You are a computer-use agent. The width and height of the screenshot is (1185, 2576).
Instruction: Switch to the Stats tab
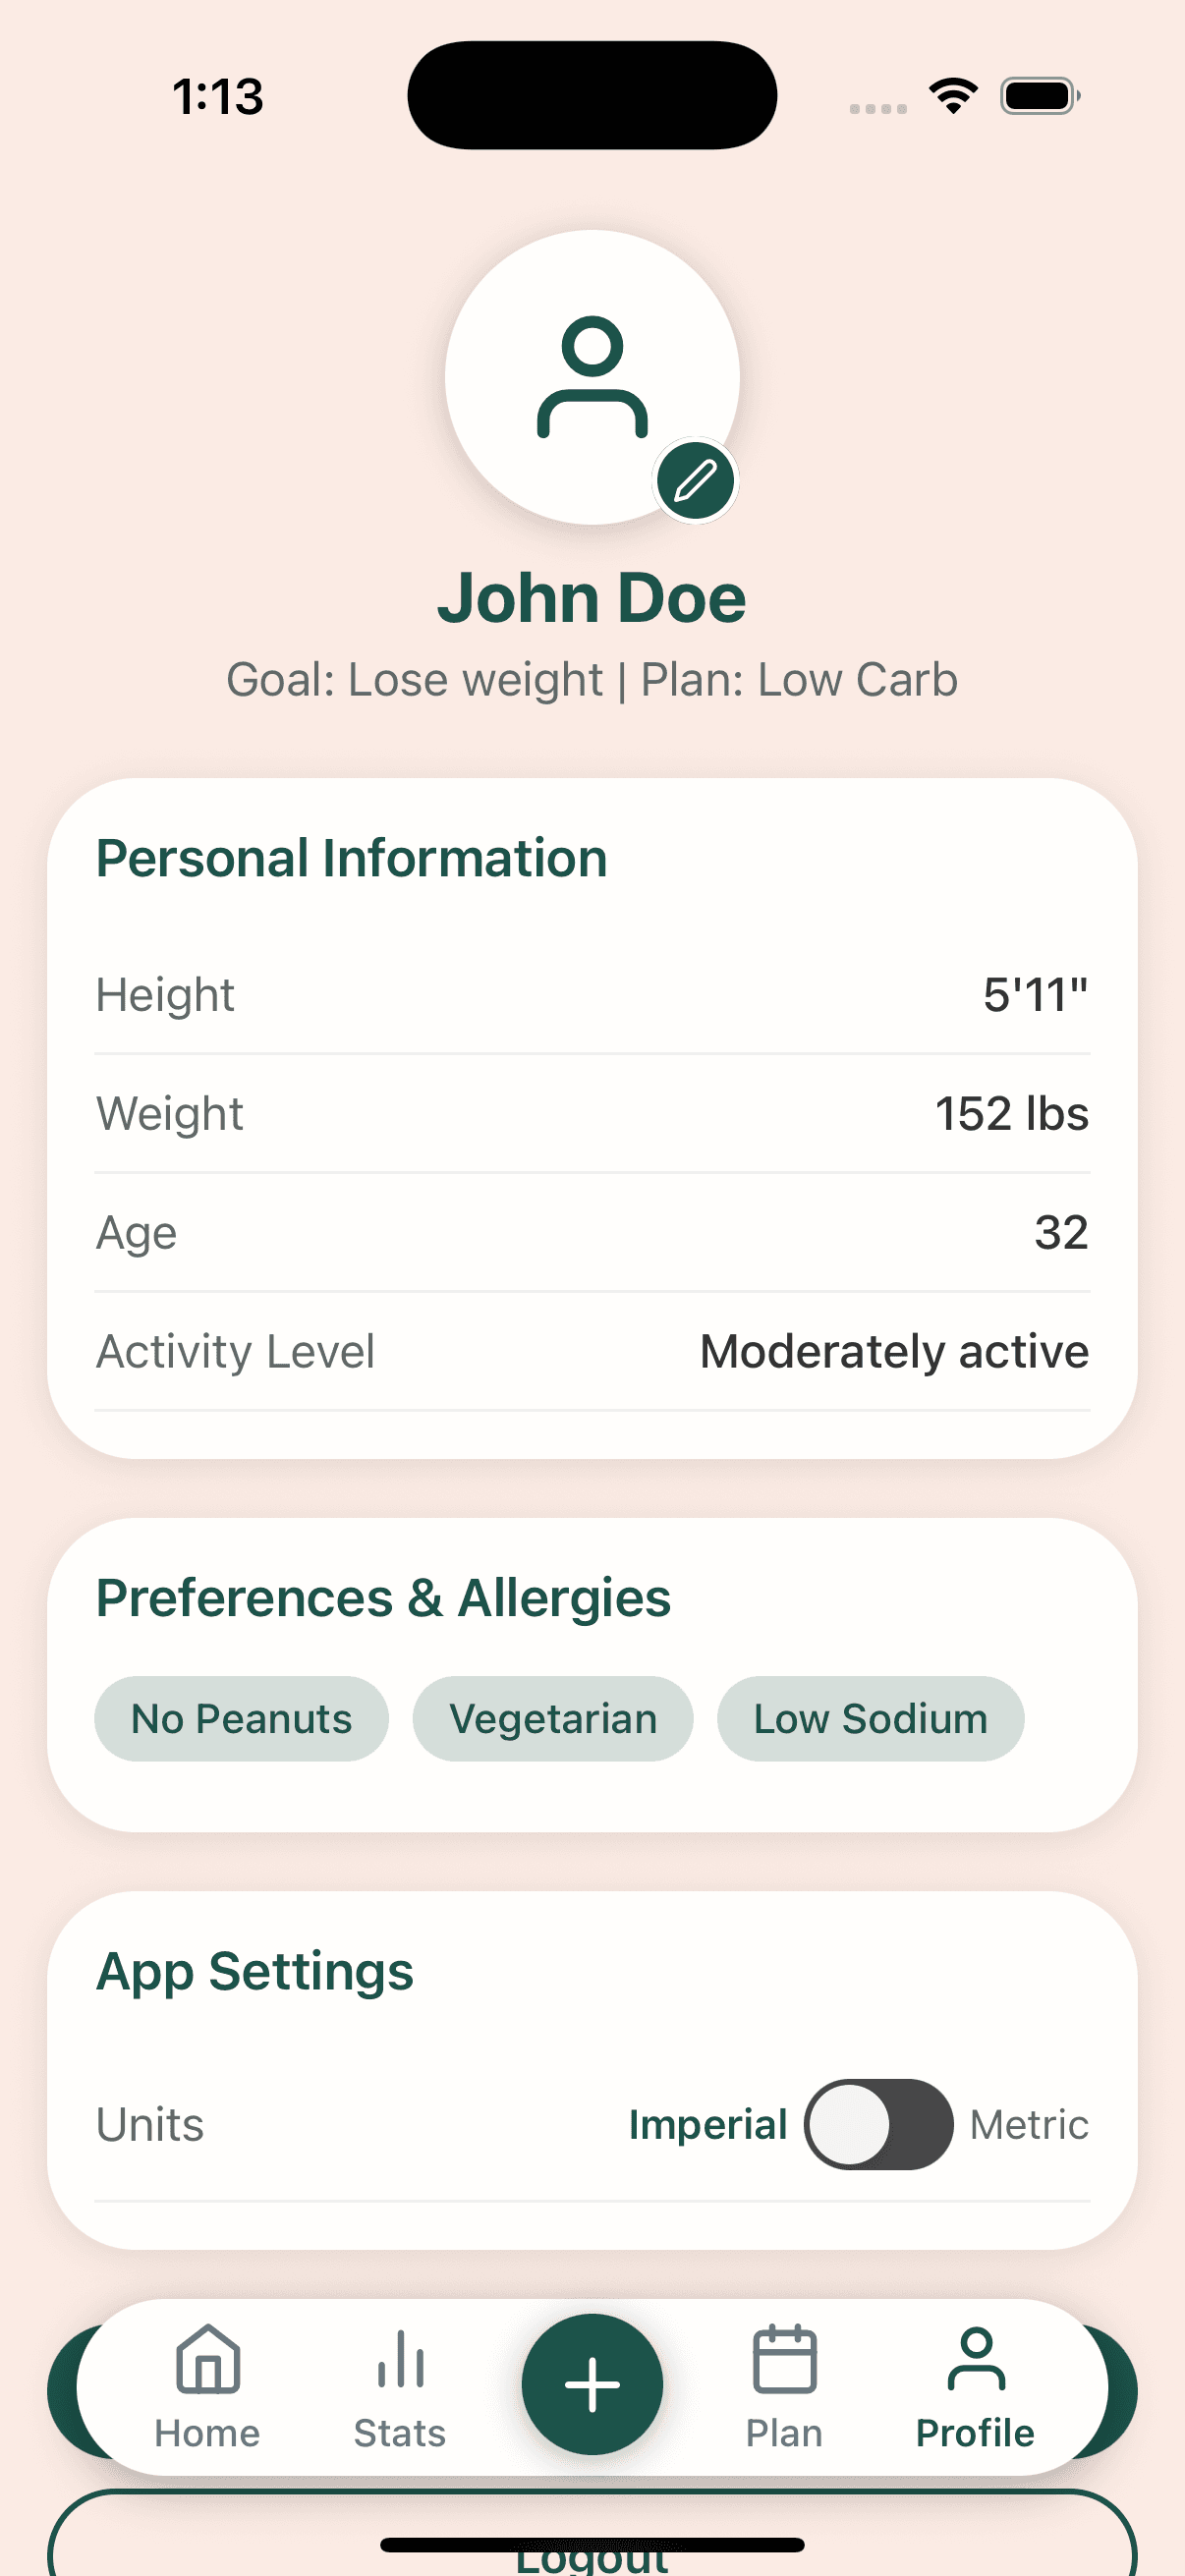click(x=400, y=2387)
